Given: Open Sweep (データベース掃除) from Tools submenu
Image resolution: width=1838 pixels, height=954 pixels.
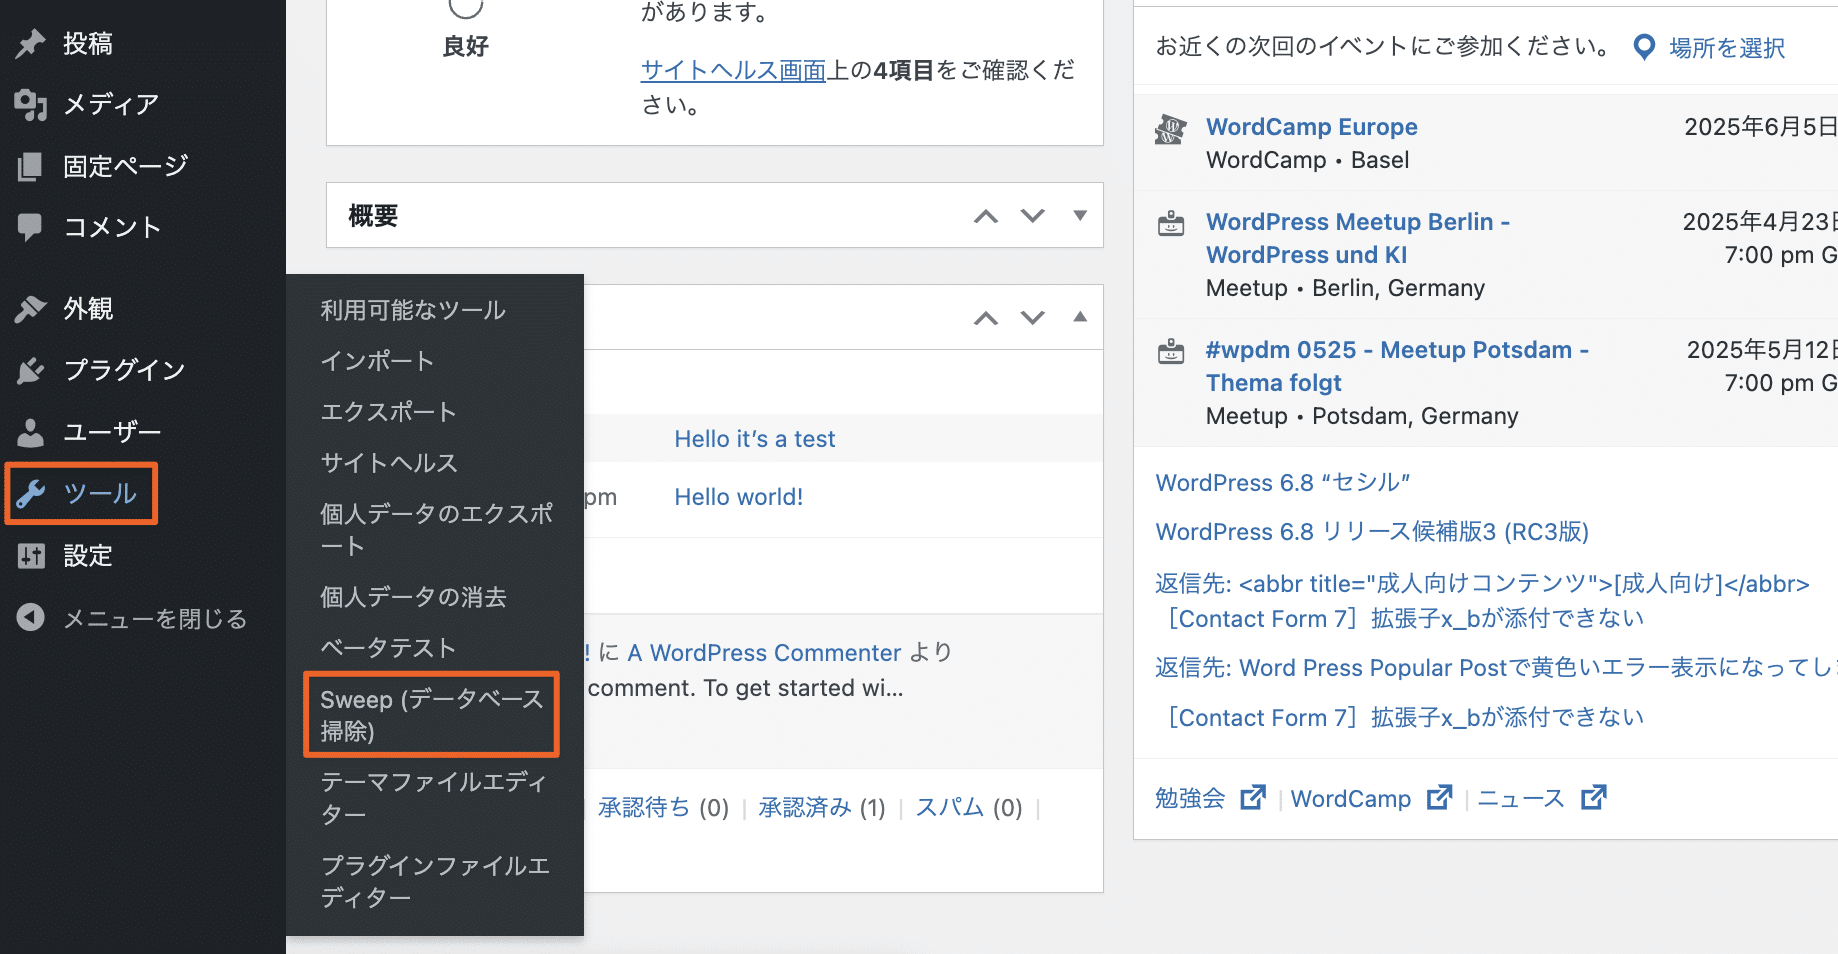Looking at the screenshot, I should point(431,715).
